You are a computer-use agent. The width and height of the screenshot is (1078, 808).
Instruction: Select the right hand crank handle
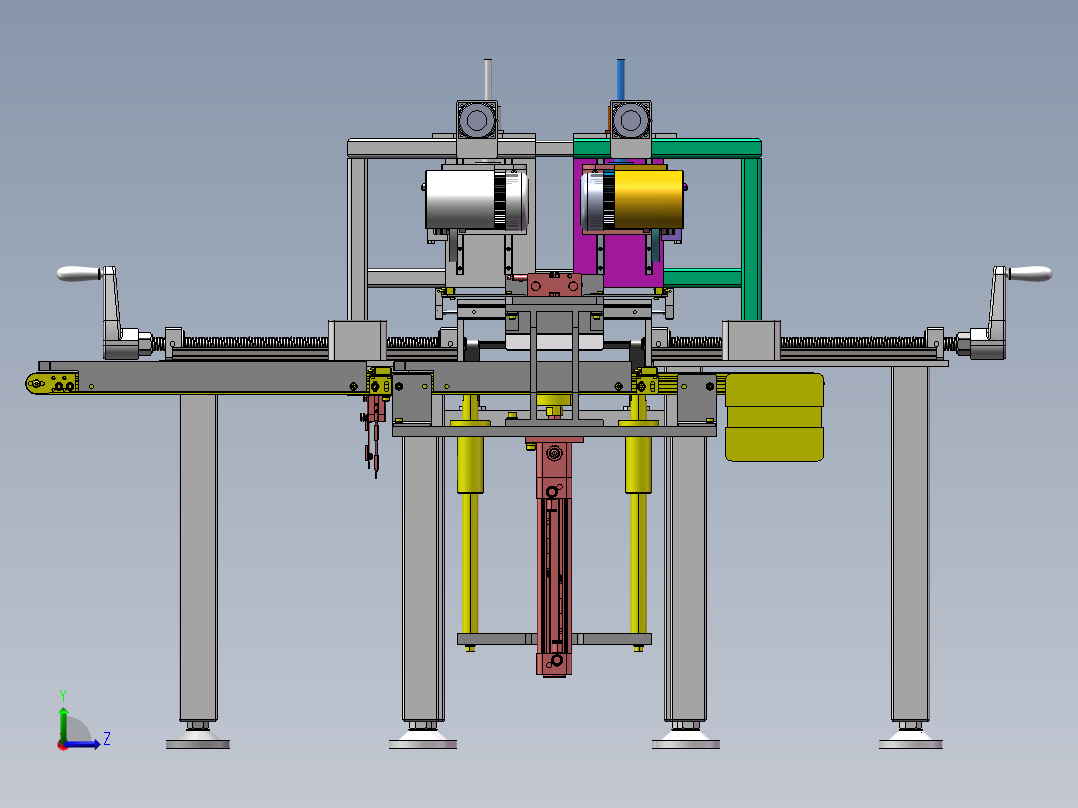coord(1029,274)
